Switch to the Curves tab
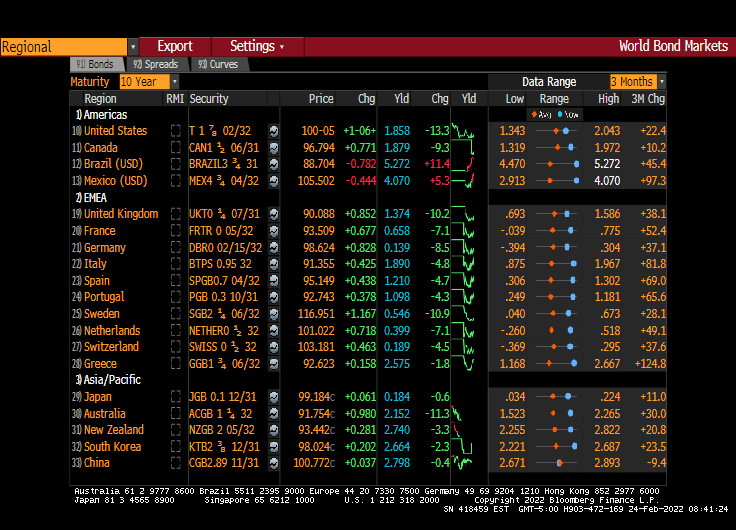This screenshot has width=736, height=530. [x=218, y=64]
